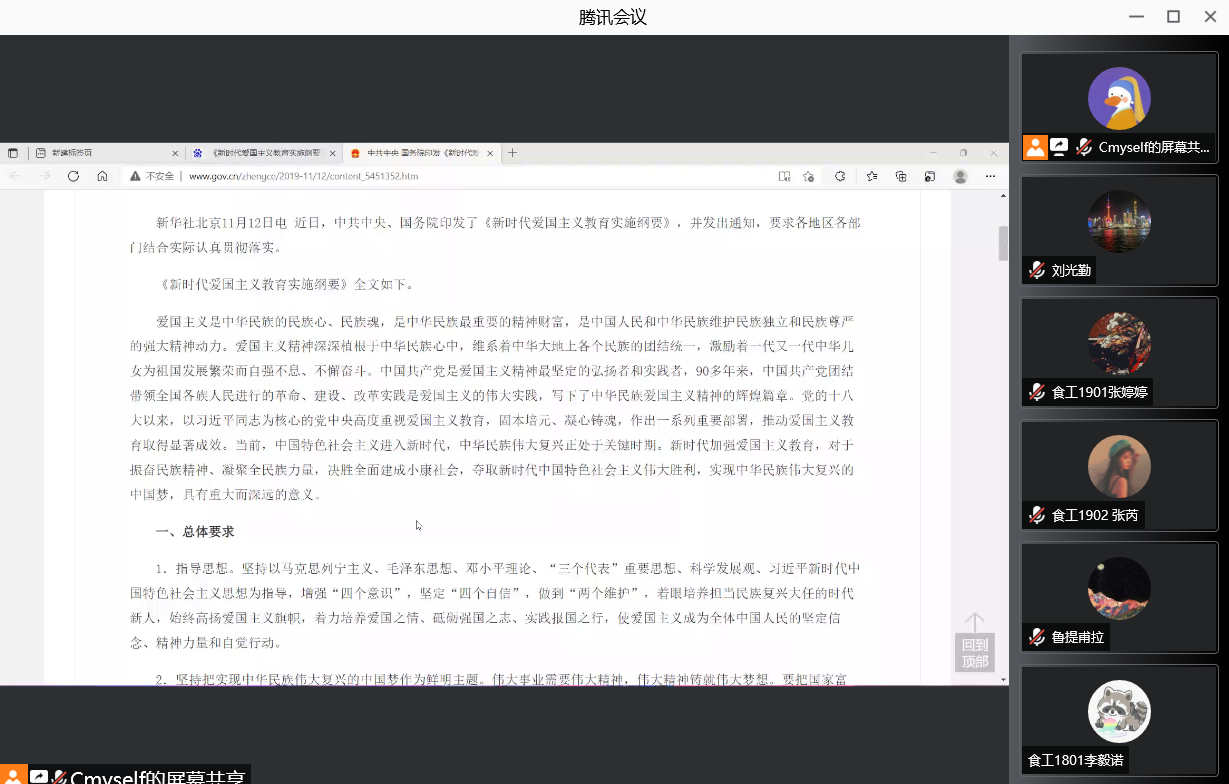
Task: Click the muted microphone icon on 食工1901张婷婷
Action: [x=1036, y=392]
